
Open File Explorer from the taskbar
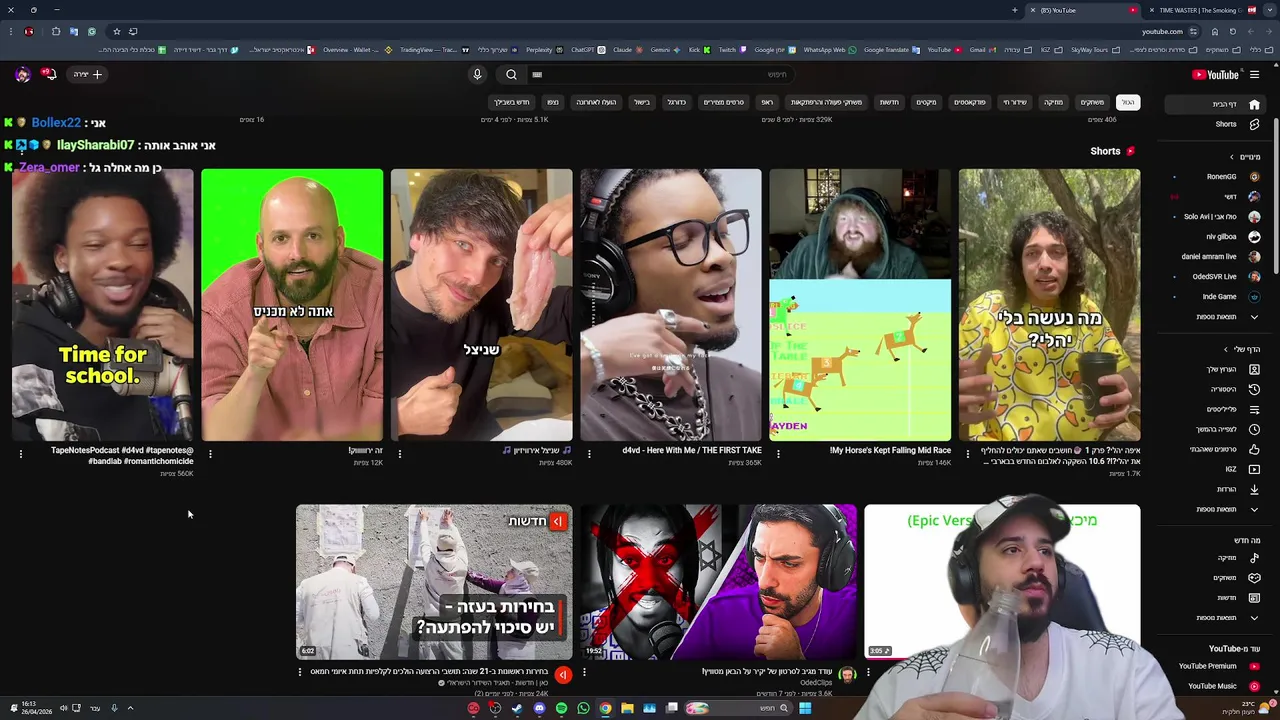click(627, 708)
